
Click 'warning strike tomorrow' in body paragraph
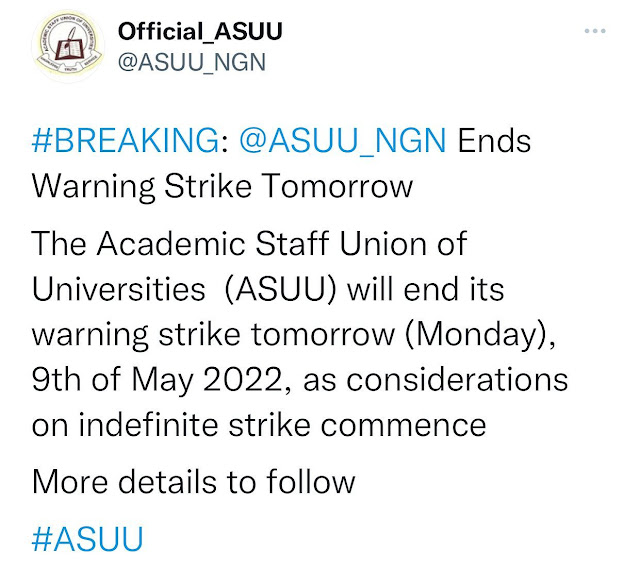pos(213,335)
